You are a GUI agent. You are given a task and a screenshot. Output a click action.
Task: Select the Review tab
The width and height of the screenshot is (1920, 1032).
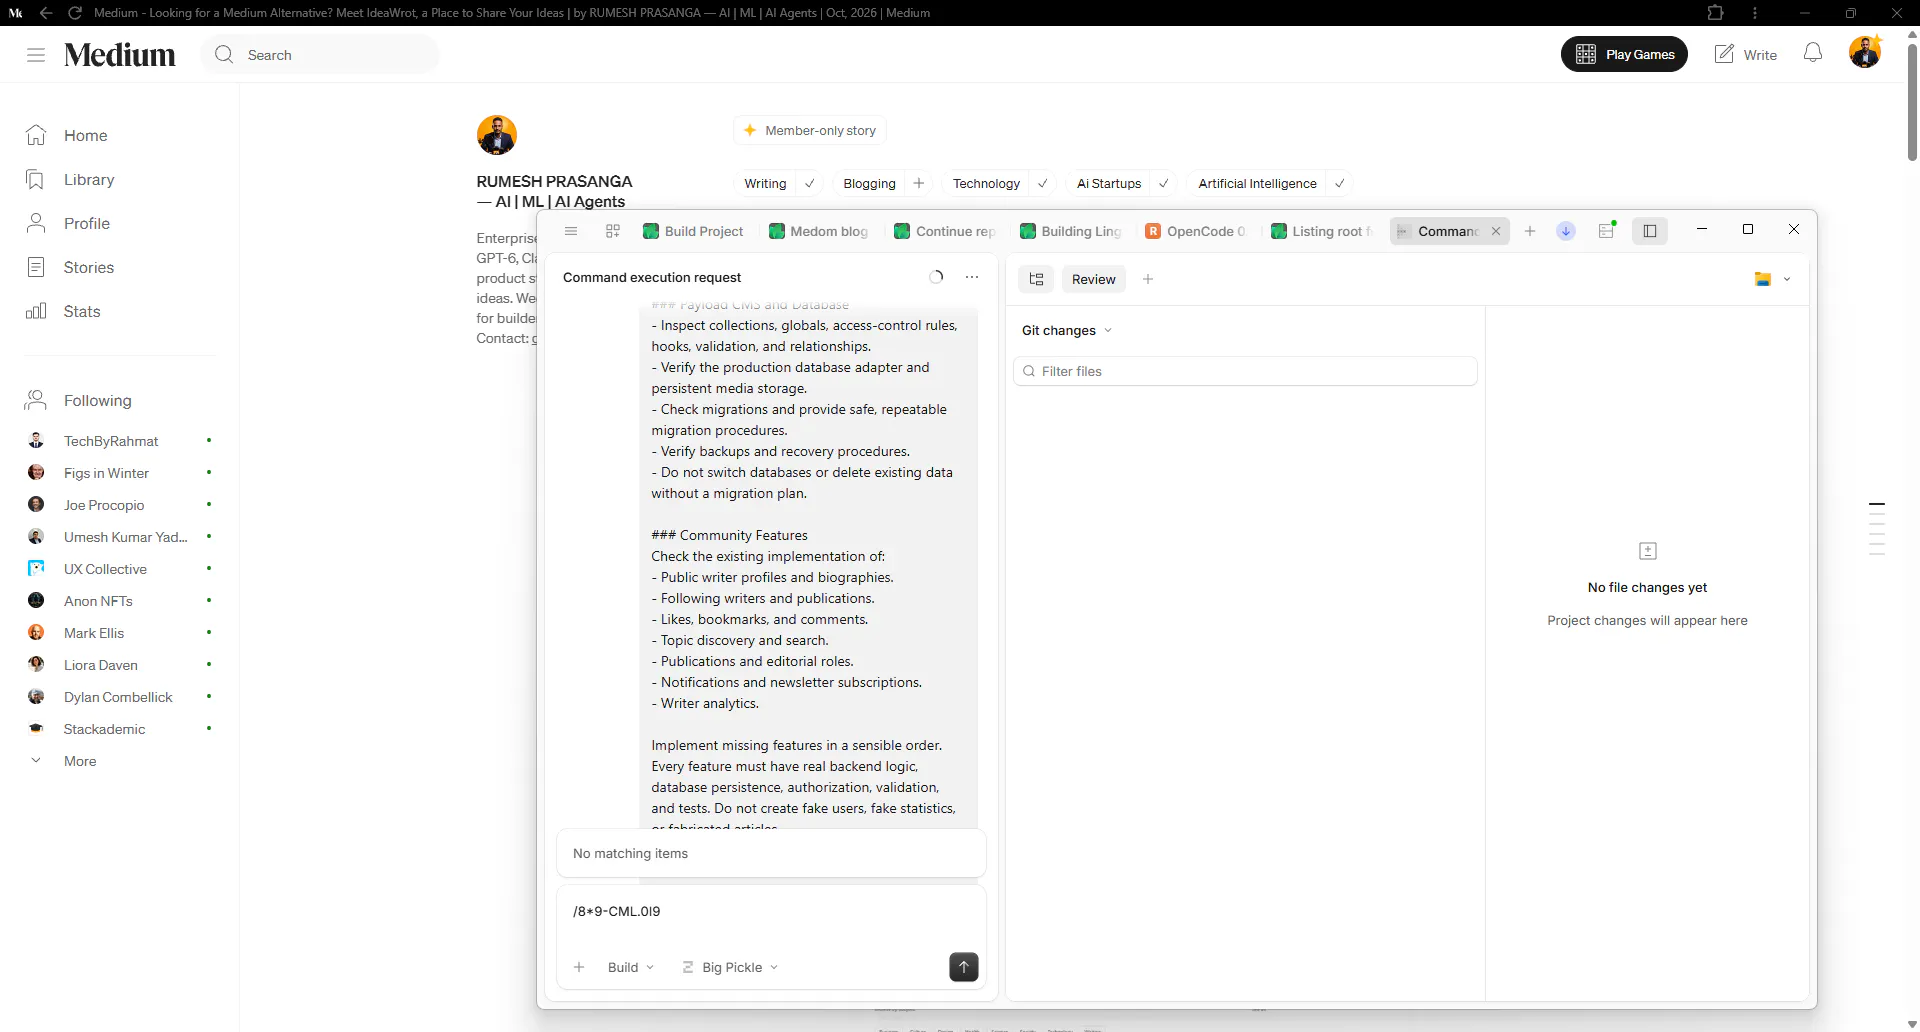click(1094, 279)
